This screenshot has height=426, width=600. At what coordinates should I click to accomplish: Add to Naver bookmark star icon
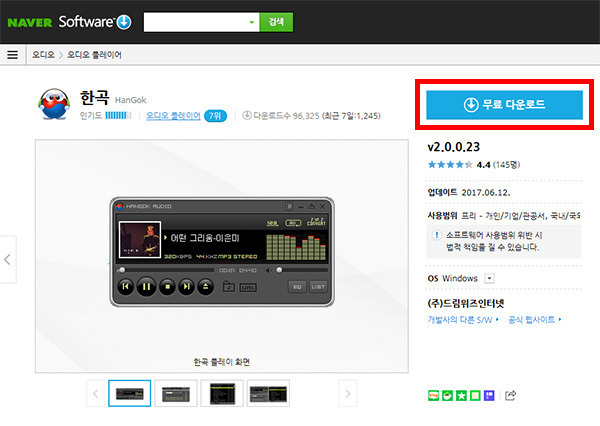tap(461, 395)
